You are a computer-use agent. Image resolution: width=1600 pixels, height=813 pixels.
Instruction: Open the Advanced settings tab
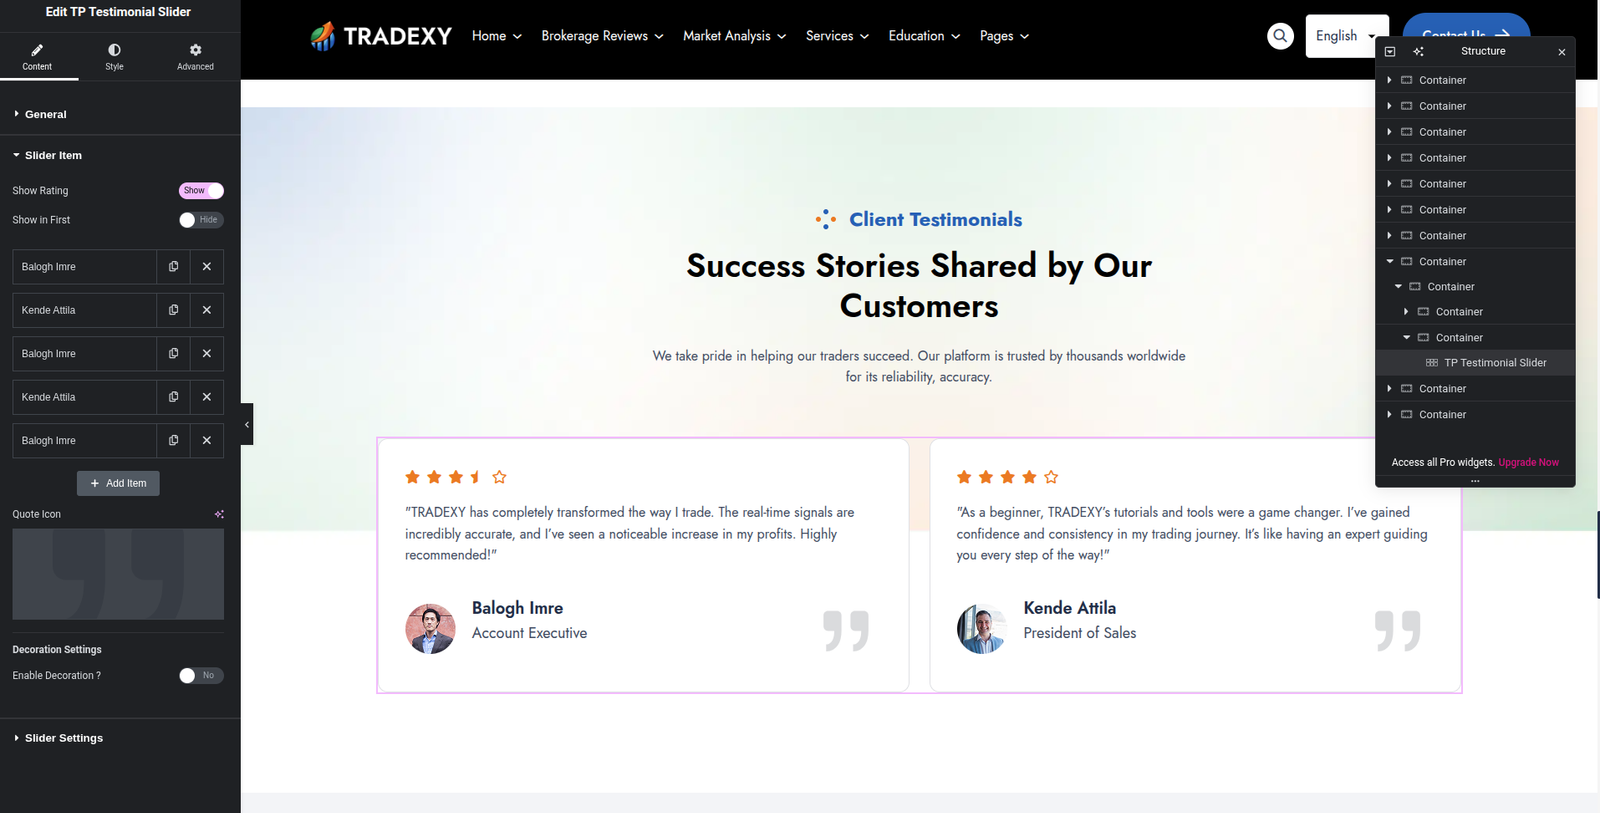pos(195,56)
